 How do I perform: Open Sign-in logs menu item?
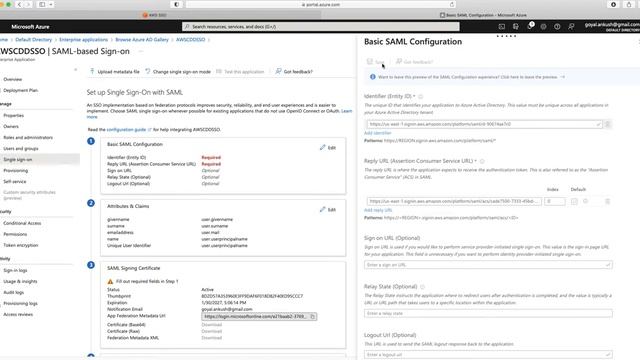pyautogui.click(x=15, y=271)
